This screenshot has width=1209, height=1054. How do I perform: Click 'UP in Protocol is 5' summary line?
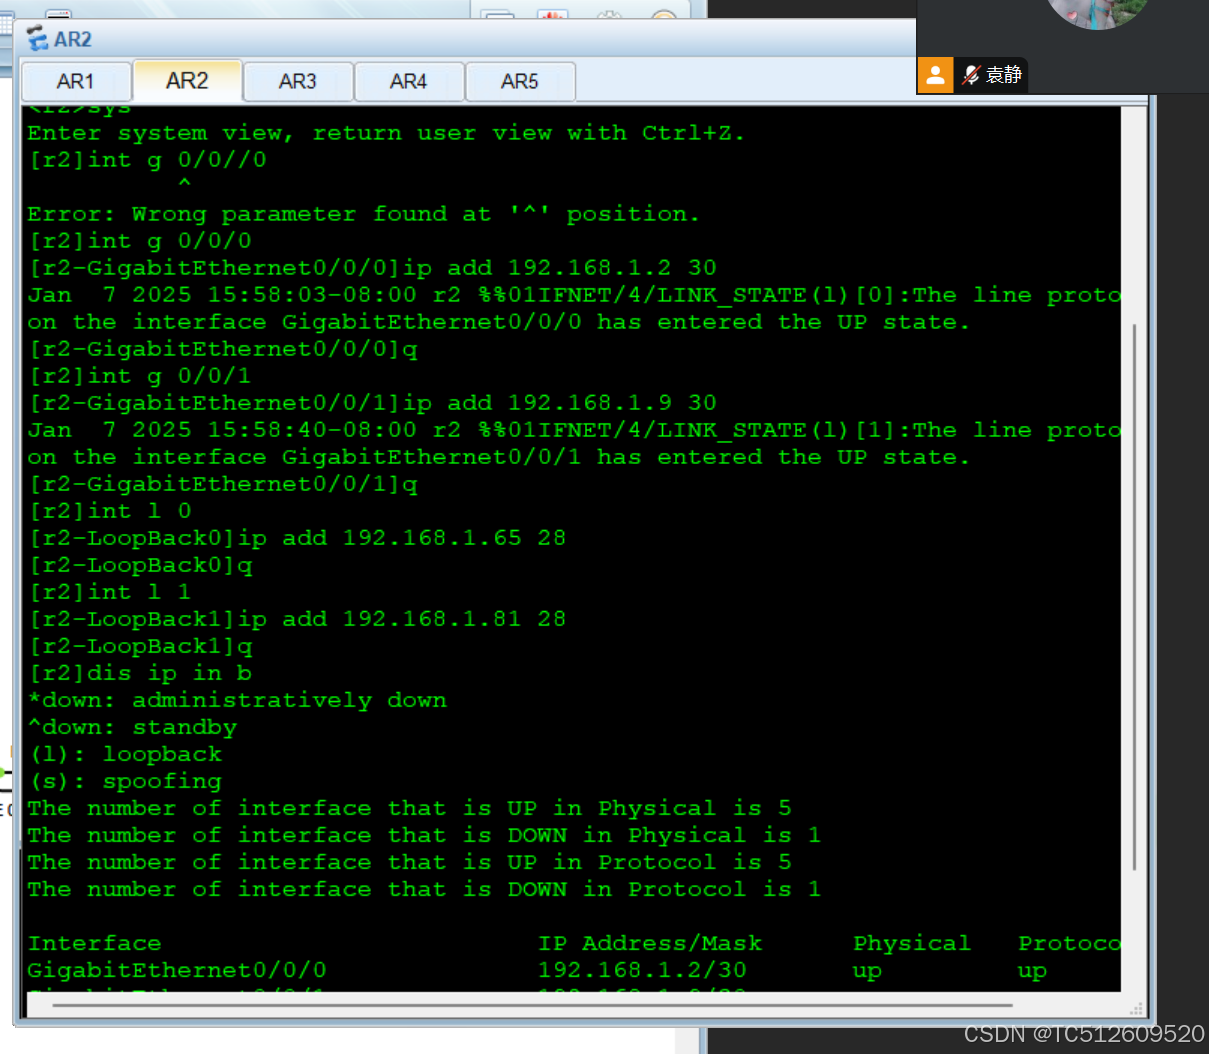(x=409, y=862)
